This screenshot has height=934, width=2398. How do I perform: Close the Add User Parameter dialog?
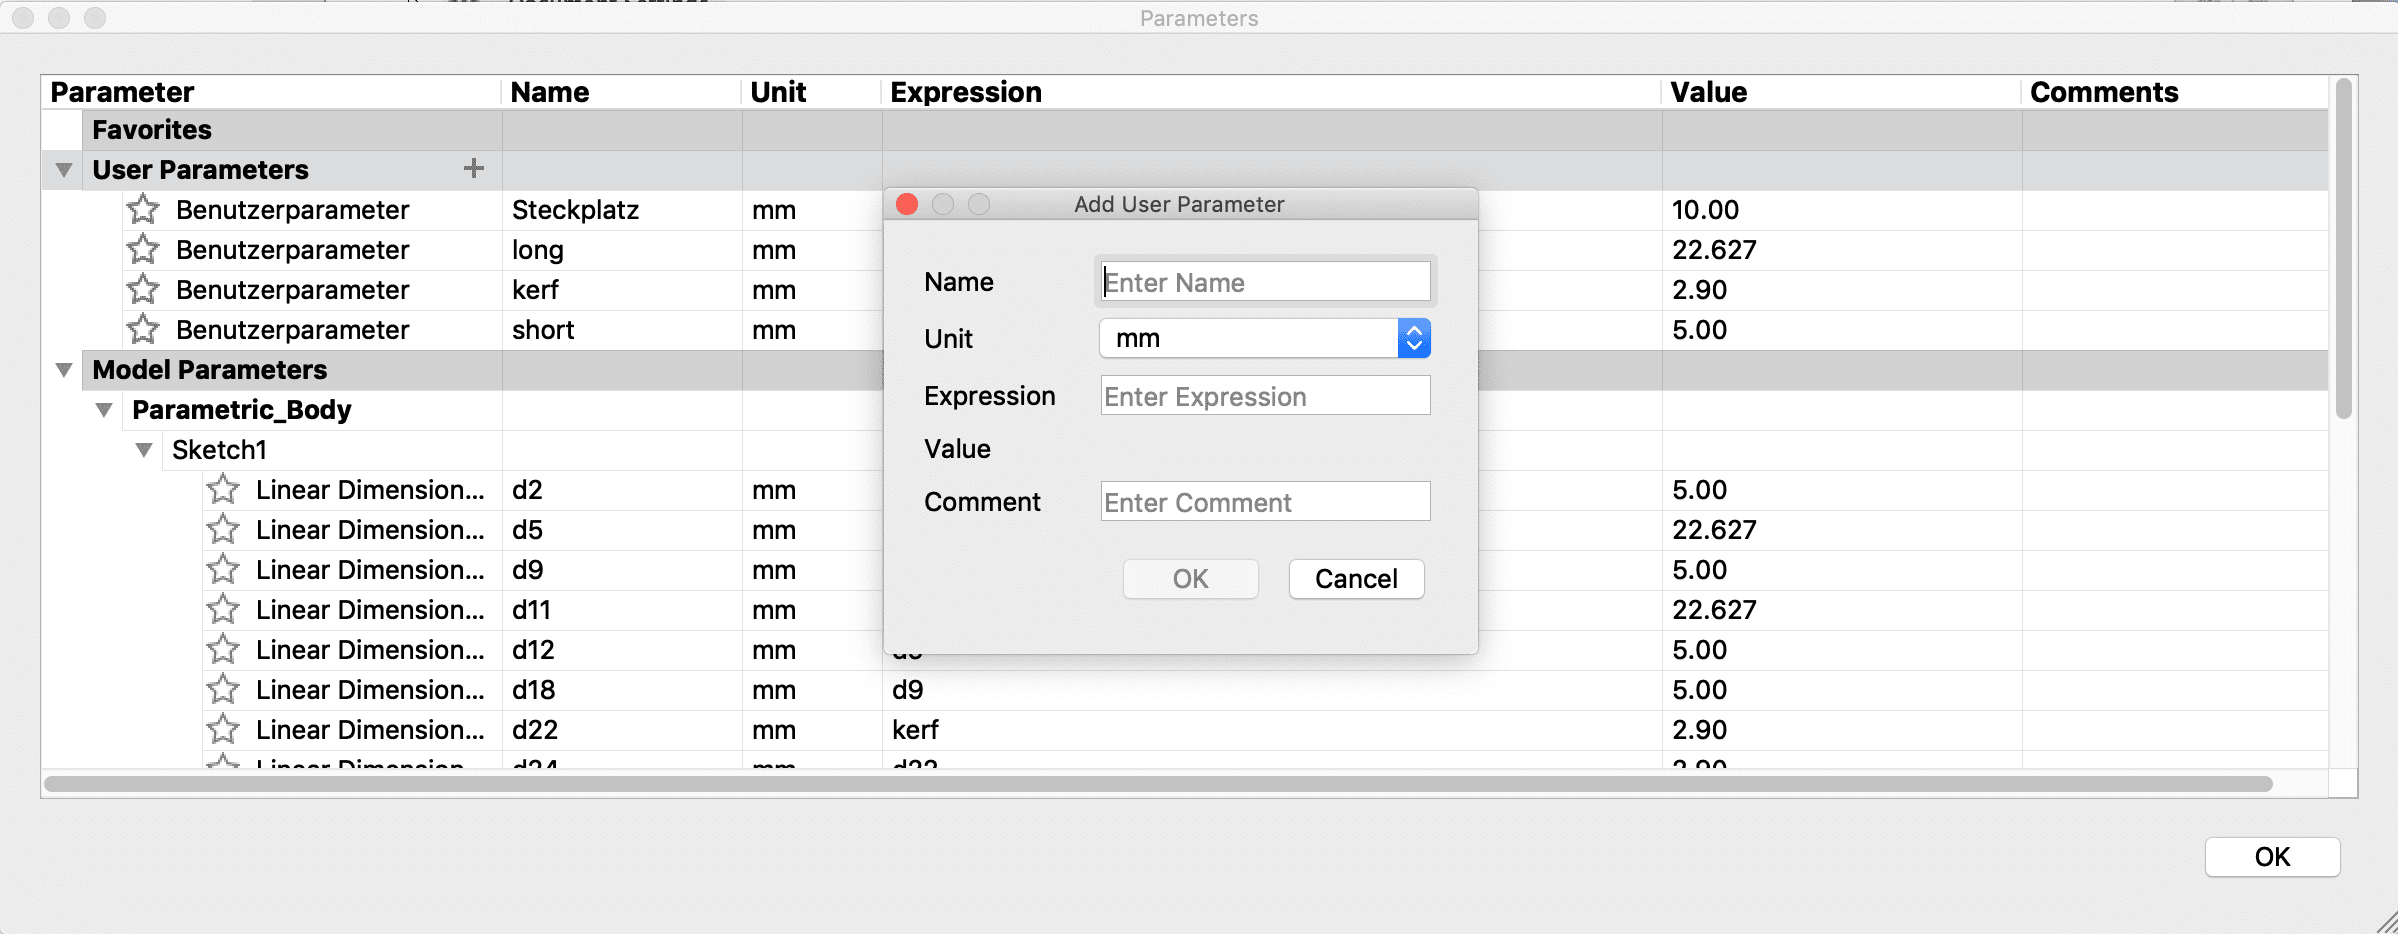click(x=907, y=204)
